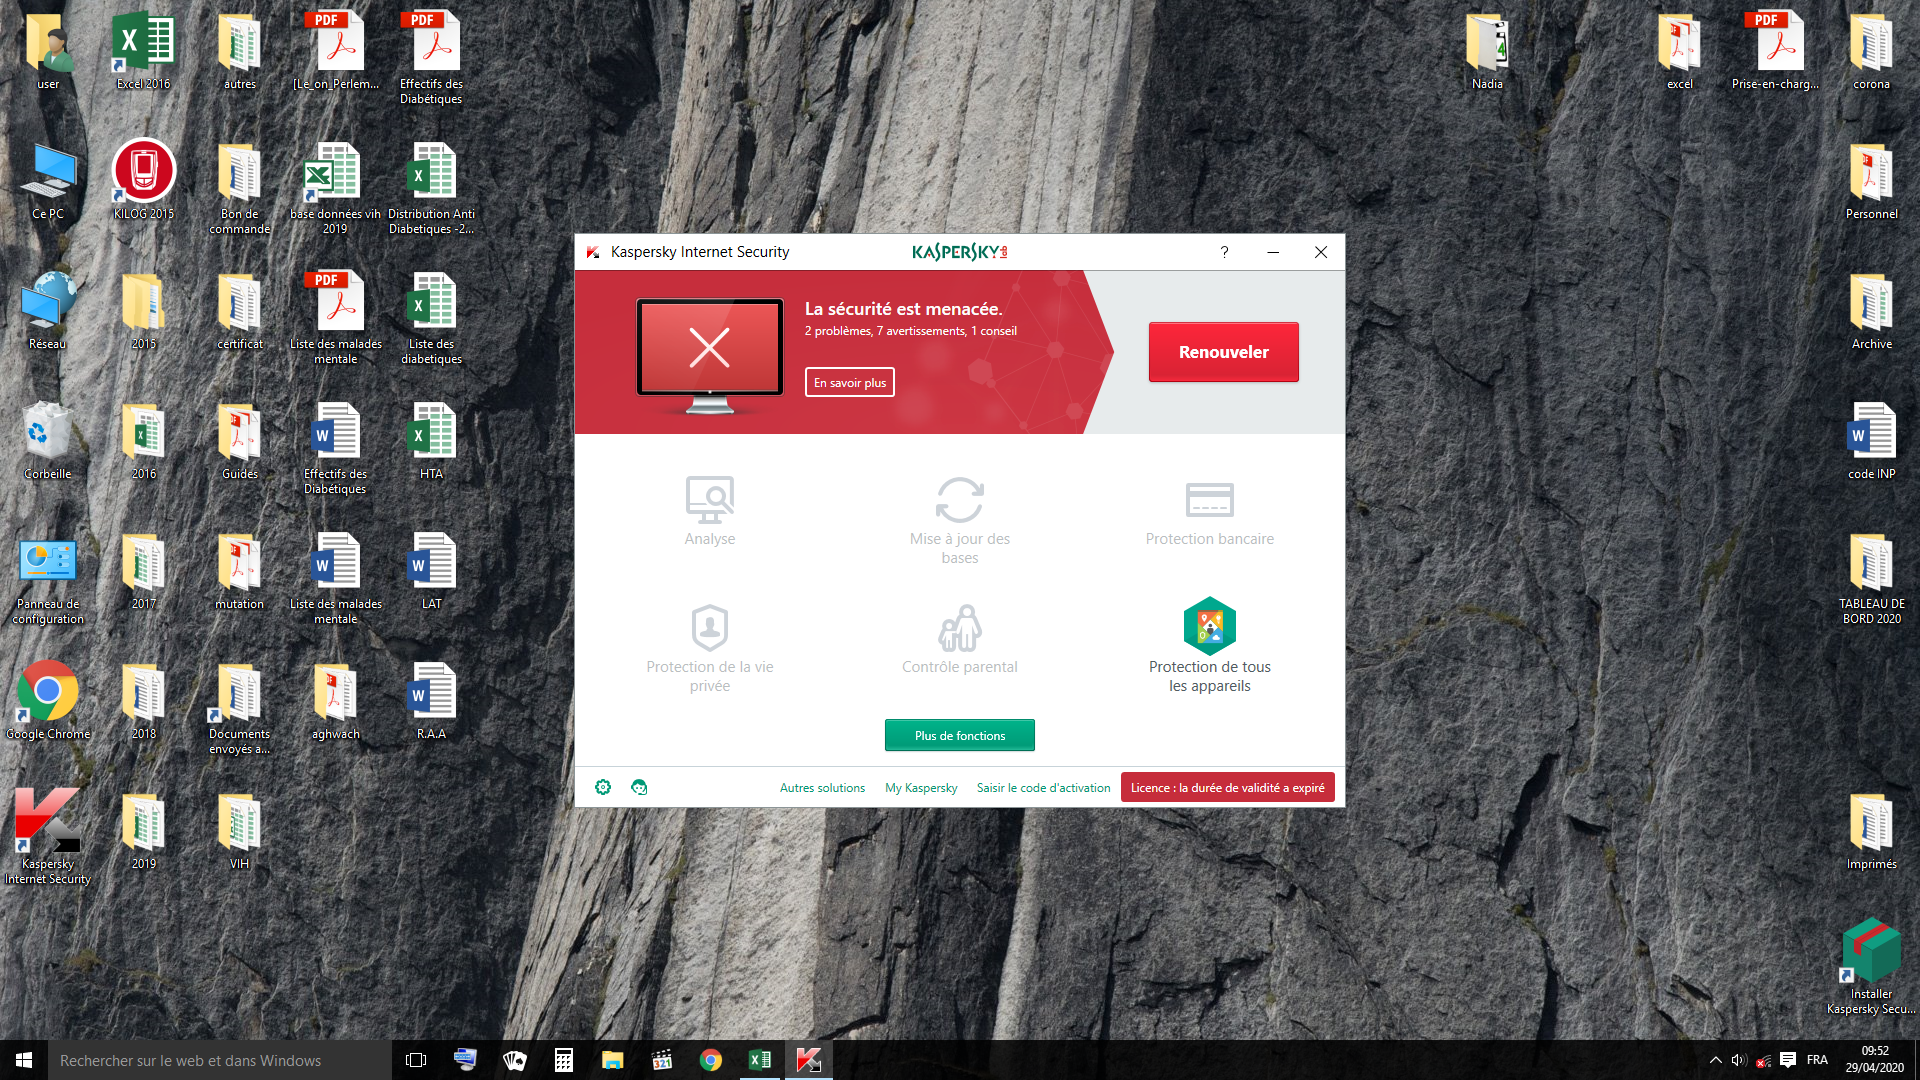Open Saisir le code d'activation link

pyautogui.click(x=1043, y=788)
